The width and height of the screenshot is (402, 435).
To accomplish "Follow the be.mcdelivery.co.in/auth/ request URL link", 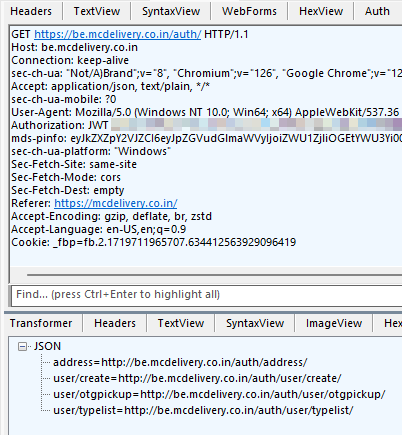I will [x=117, y=34].
